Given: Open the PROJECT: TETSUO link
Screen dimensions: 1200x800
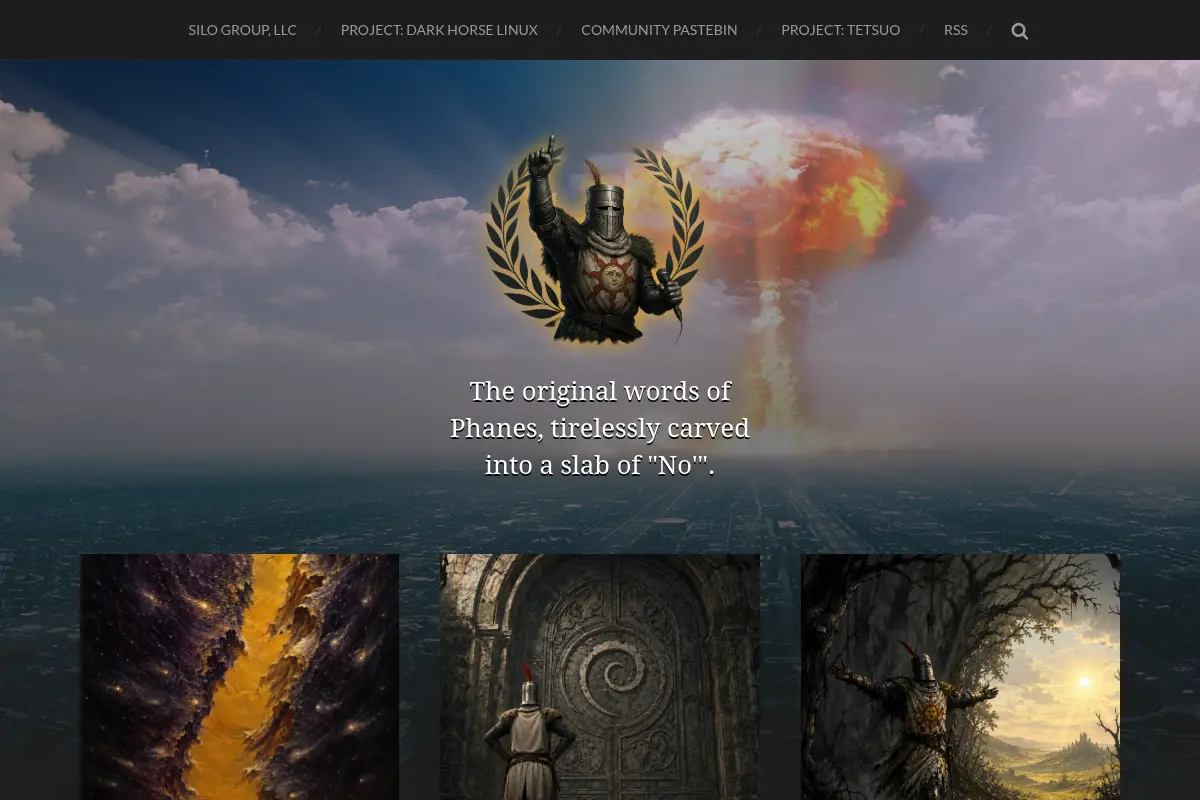Looking at the screenshot, I should [841, 30].
